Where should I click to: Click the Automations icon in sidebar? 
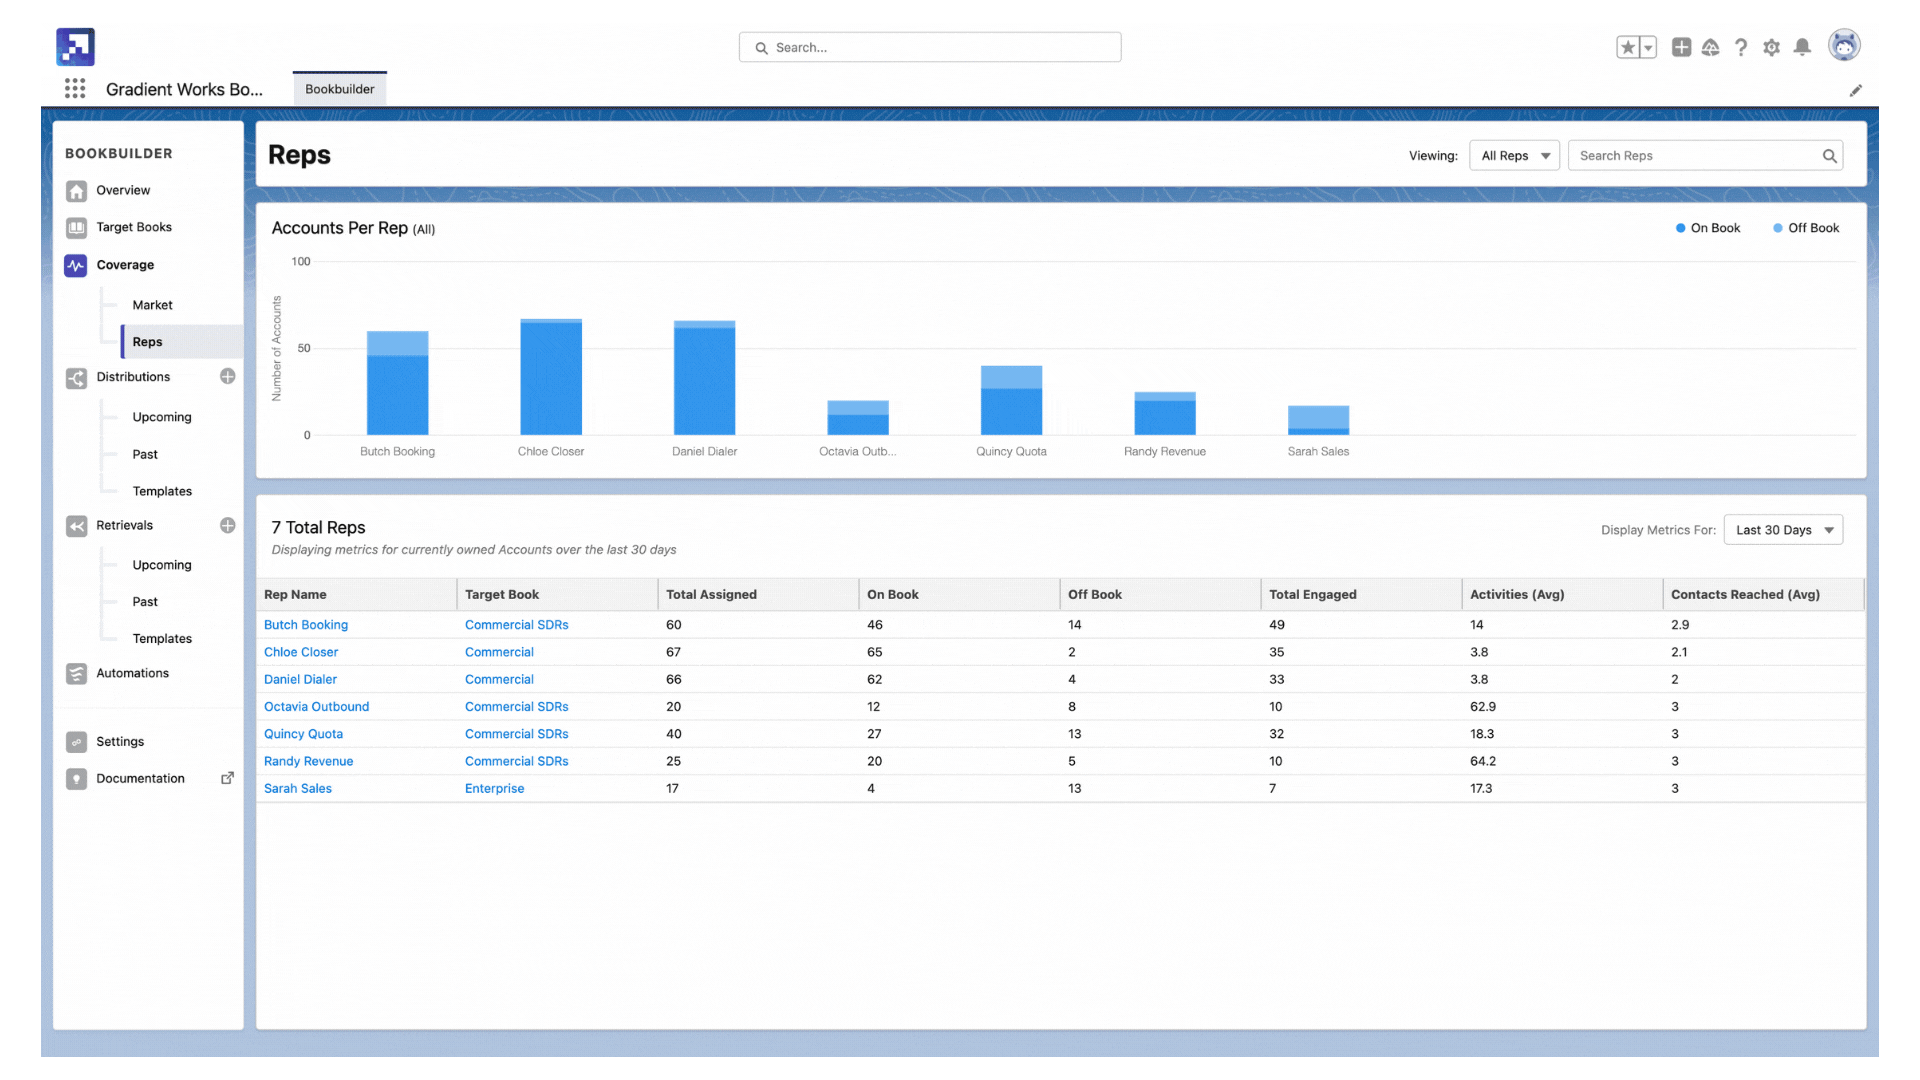[x=75, y=673]
